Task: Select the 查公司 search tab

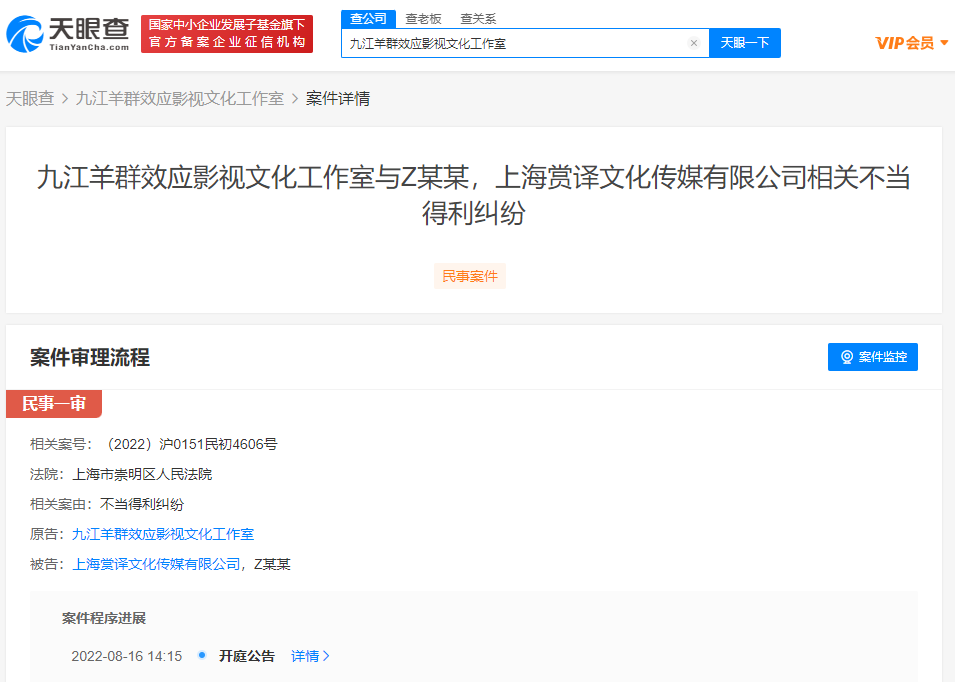Action: [x=368, y=19]
